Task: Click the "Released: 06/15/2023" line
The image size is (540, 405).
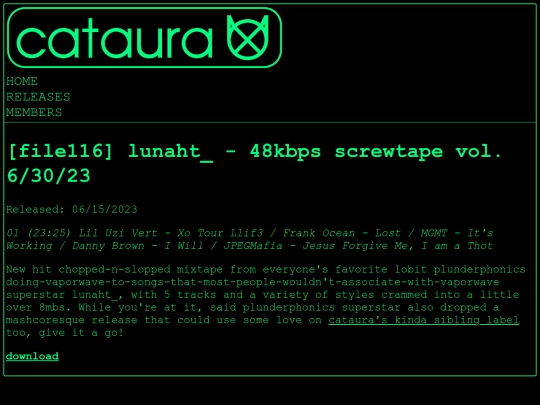Action: pos(72,209)
